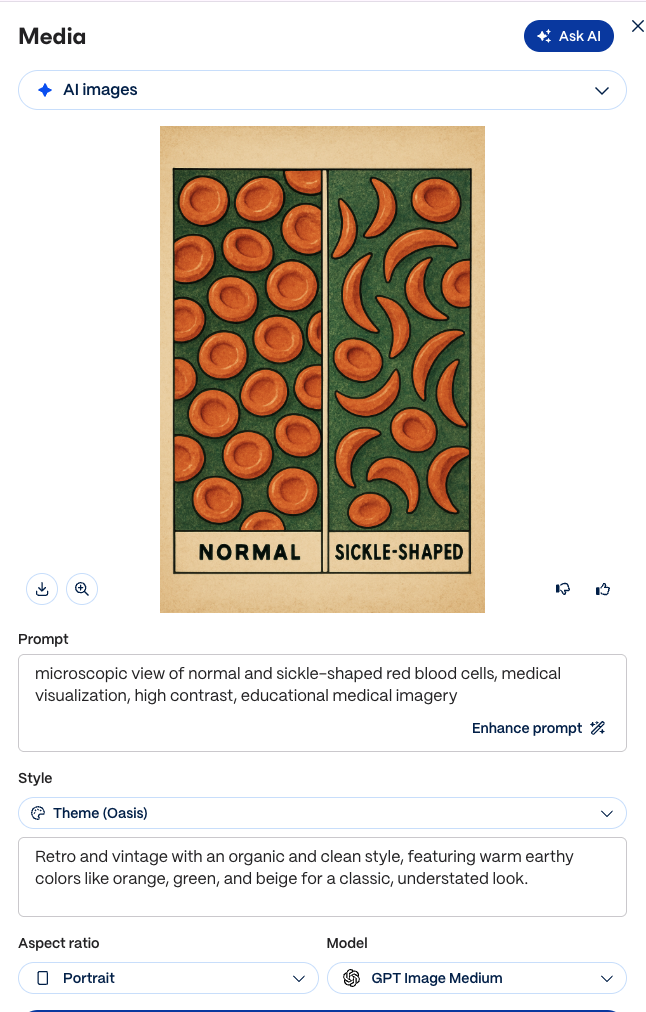Give thumbs down to generated image
The height and width of the screenshot is (1012, 646).
point(563,589)
